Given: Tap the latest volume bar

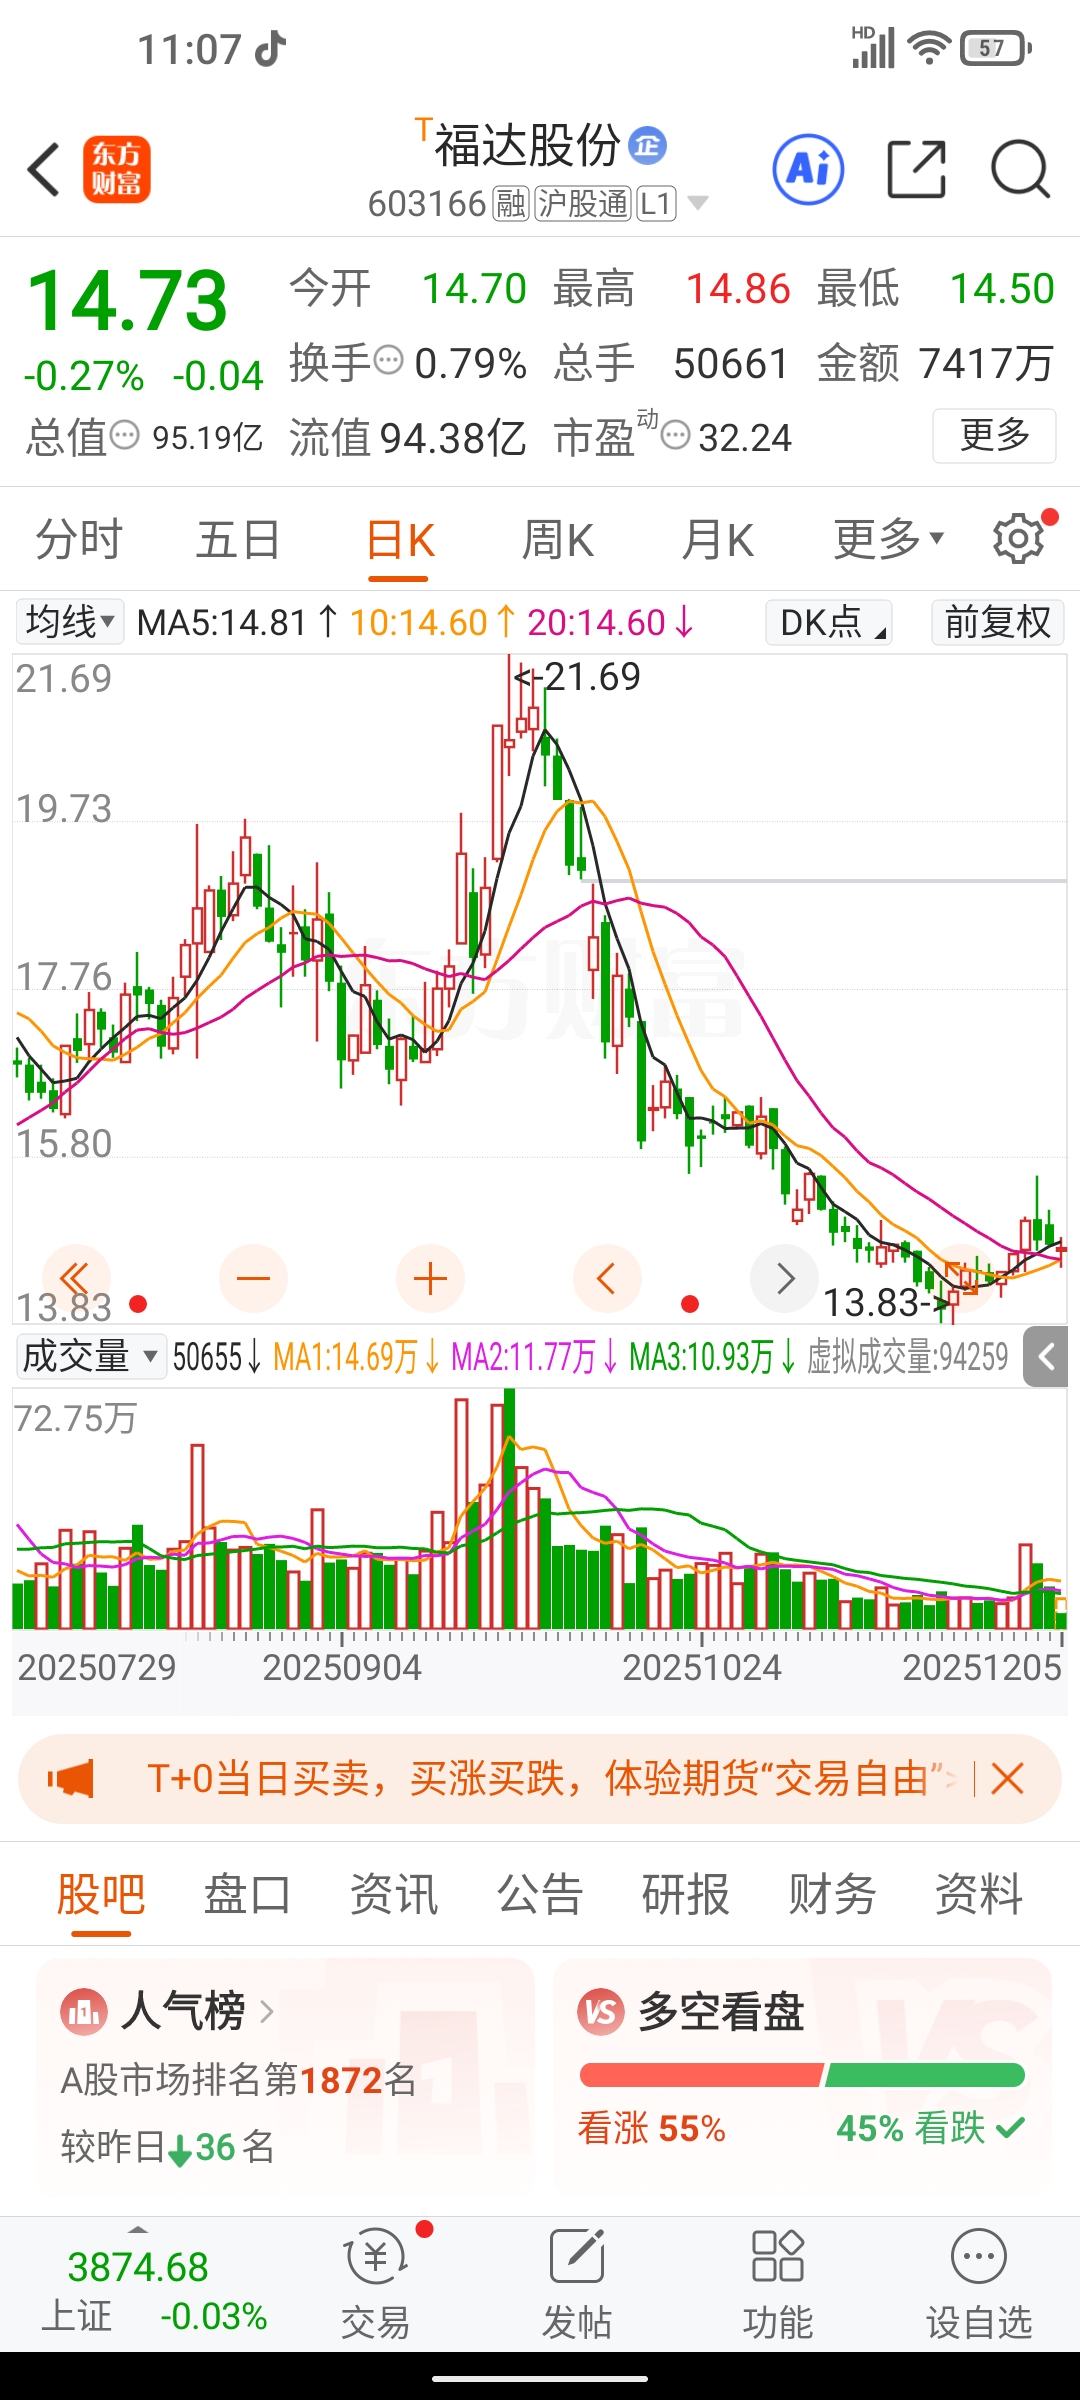Looking at the screenshot, I should click(x=1061, y=1613).
